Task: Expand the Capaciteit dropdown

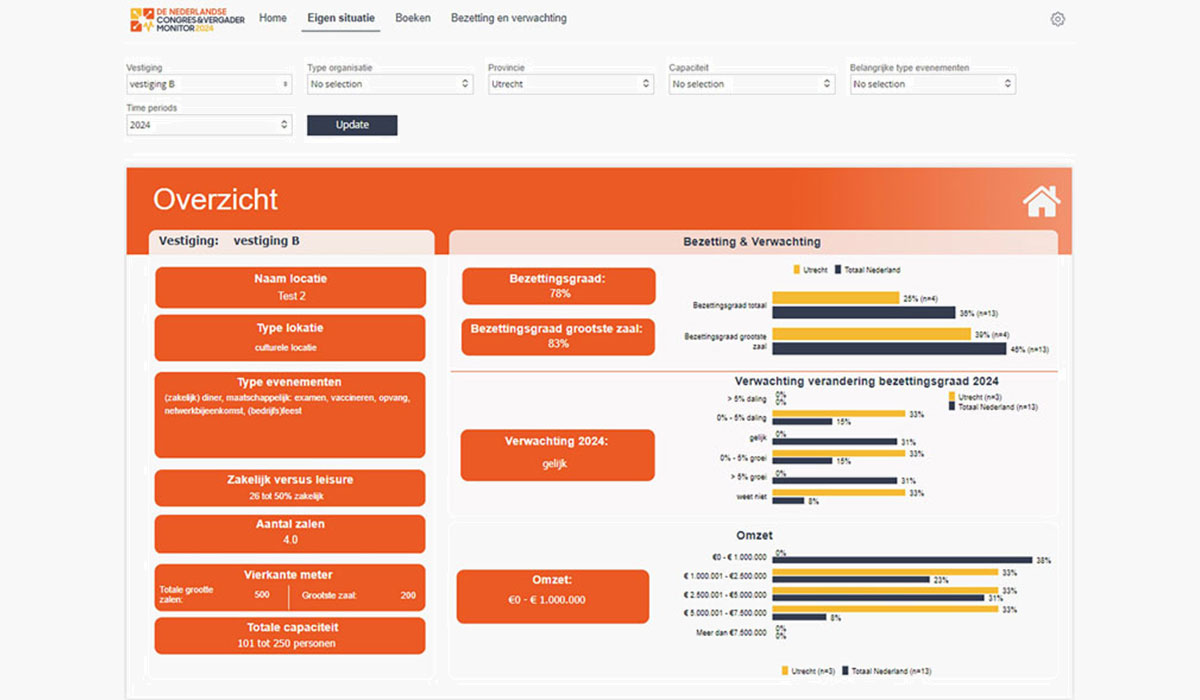Action: pos(752,84)
